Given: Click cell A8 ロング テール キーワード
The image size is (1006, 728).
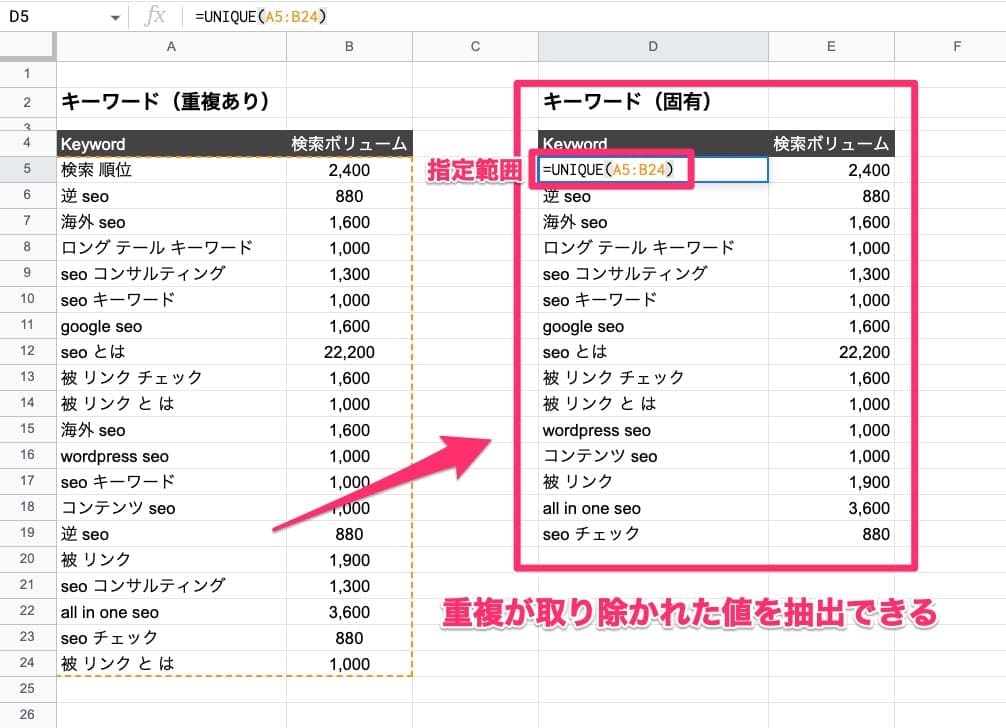Looking at the screenshot, I should (171, 248).
